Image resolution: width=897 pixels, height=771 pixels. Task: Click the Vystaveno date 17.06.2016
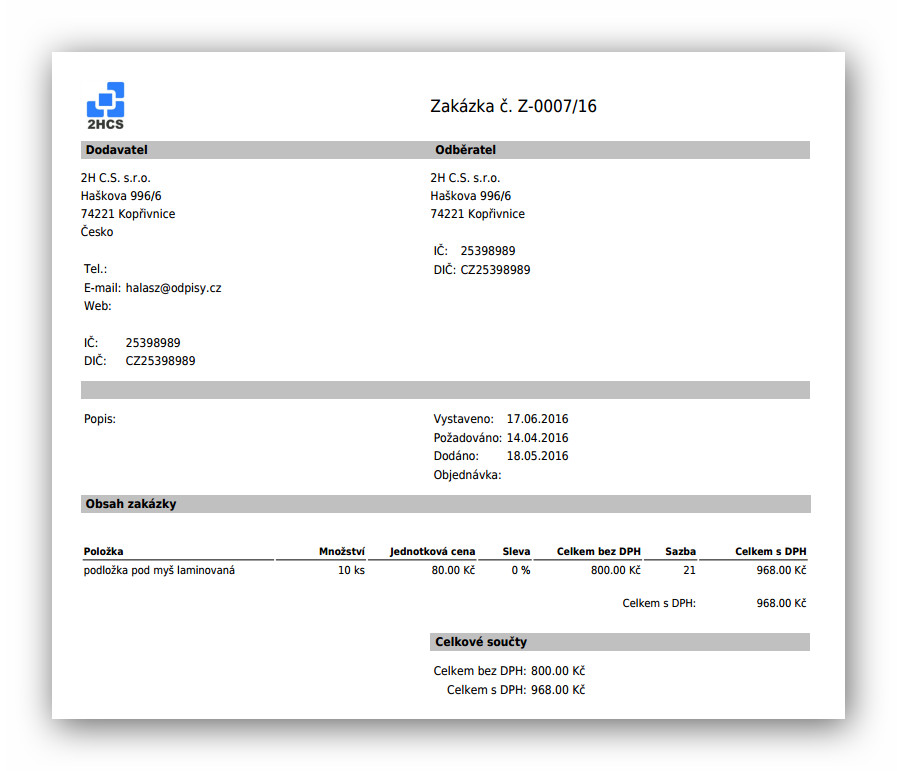[537, 419]
